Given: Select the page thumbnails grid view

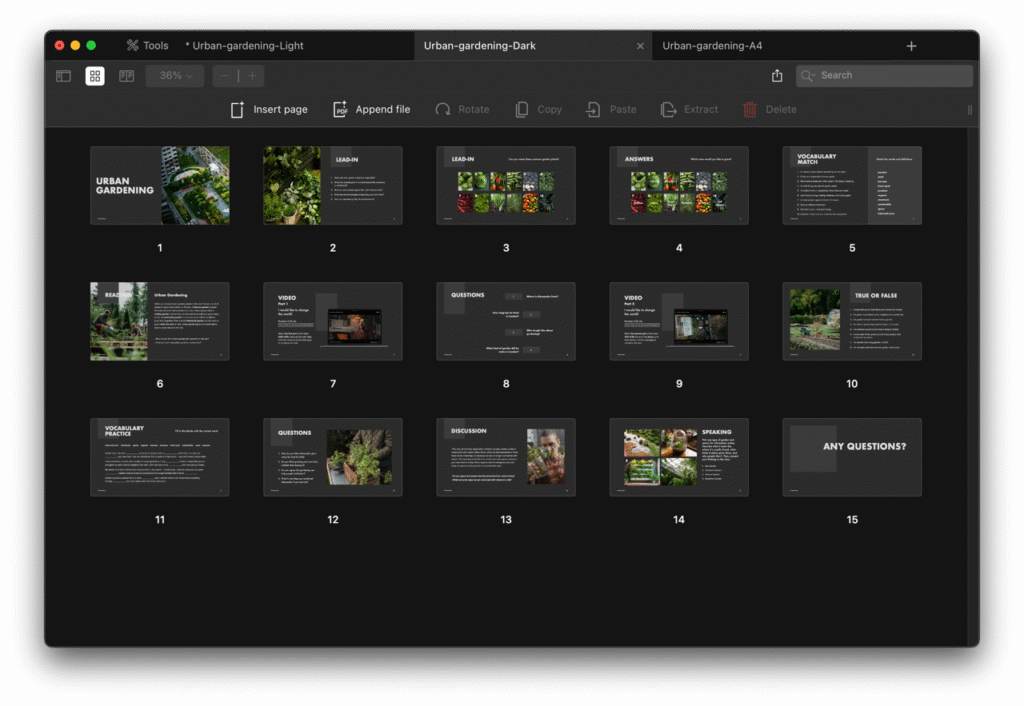Looking at the screenshot, I should [95, 76].
